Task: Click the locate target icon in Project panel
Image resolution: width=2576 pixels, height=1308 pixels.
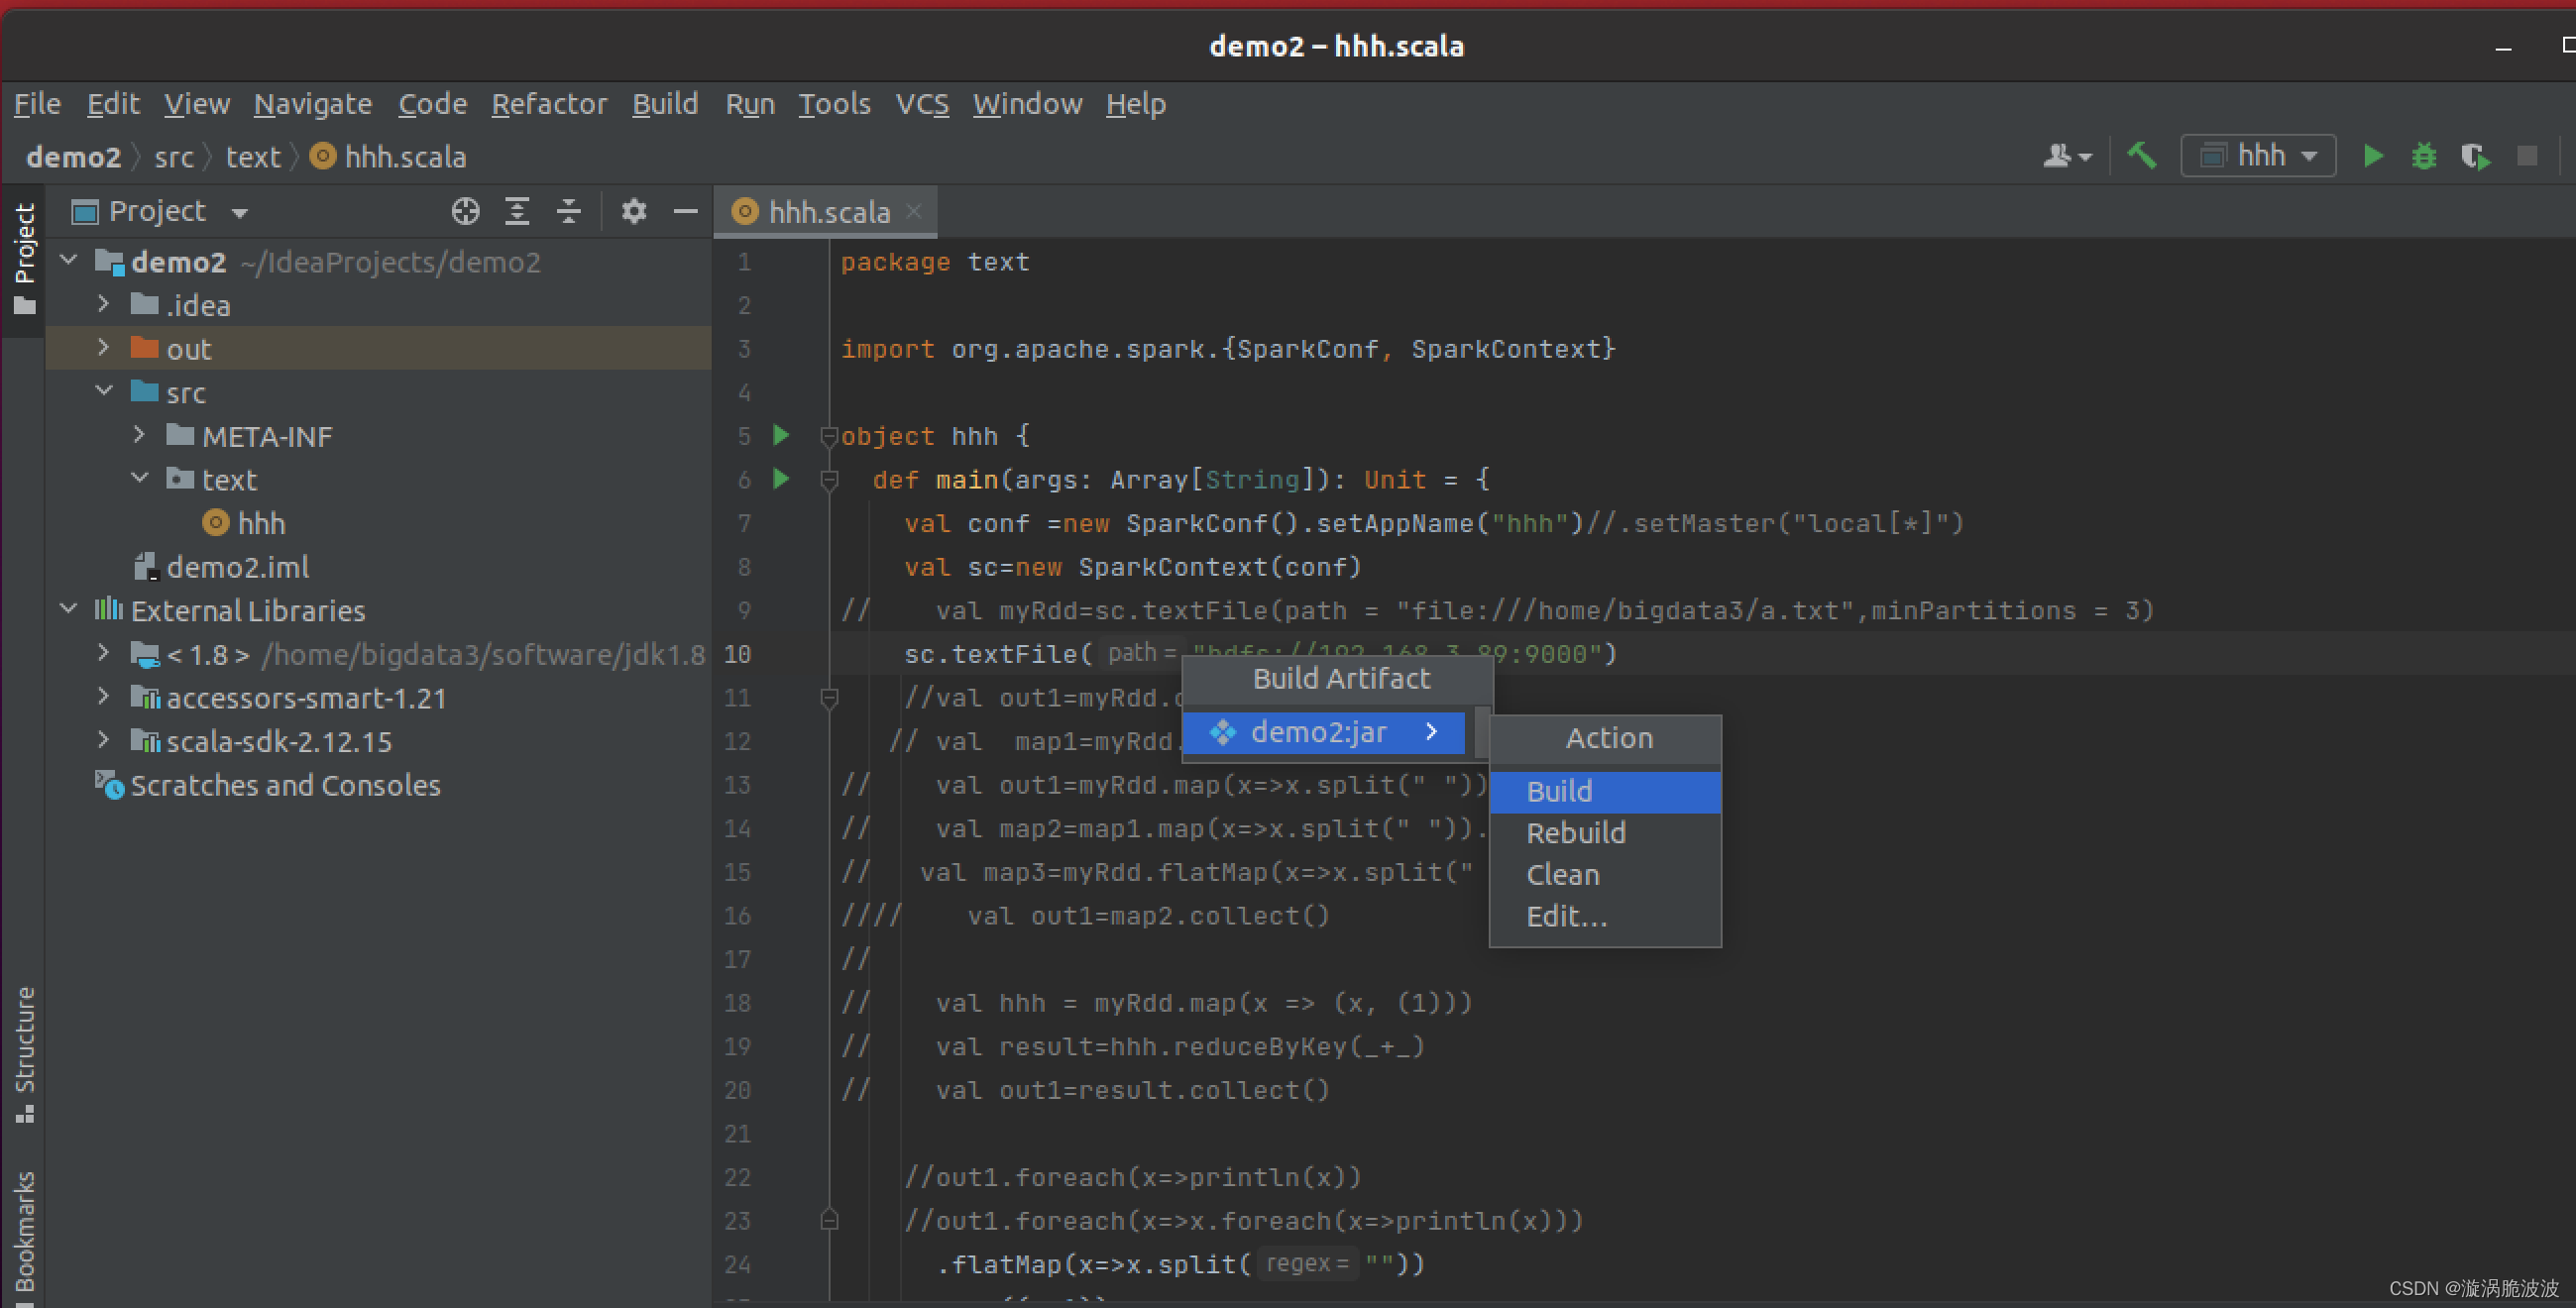Action: pos(465,211)
